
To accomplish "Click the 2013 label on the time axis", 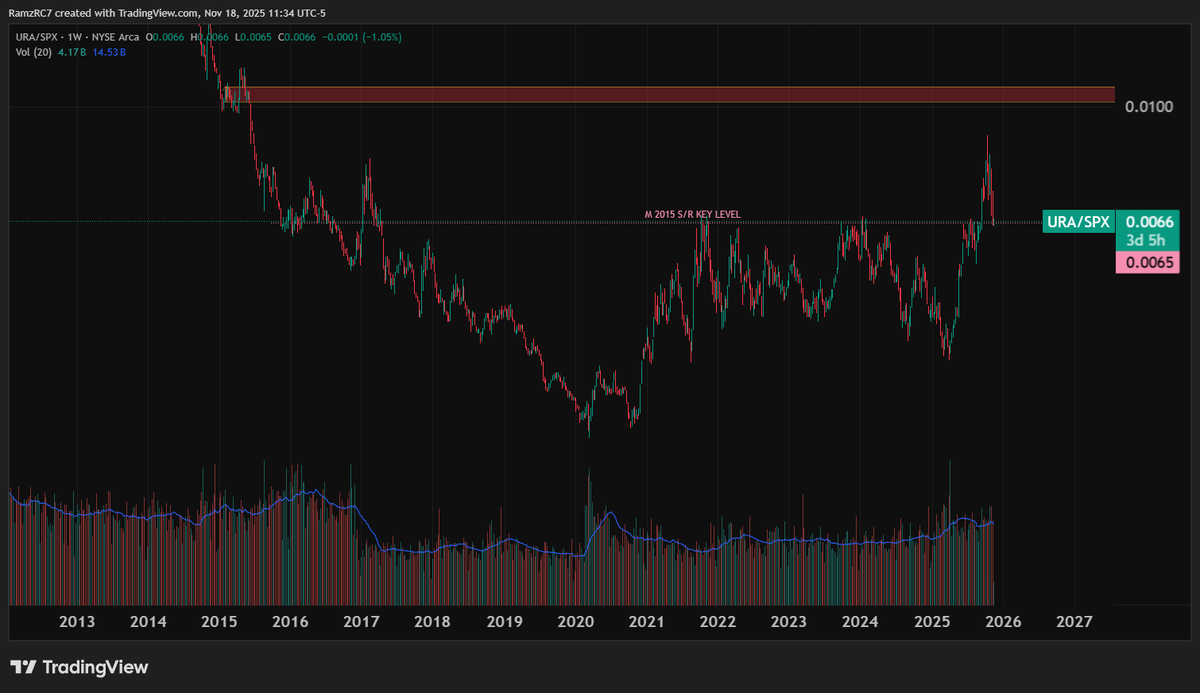I will pos(78,621).
